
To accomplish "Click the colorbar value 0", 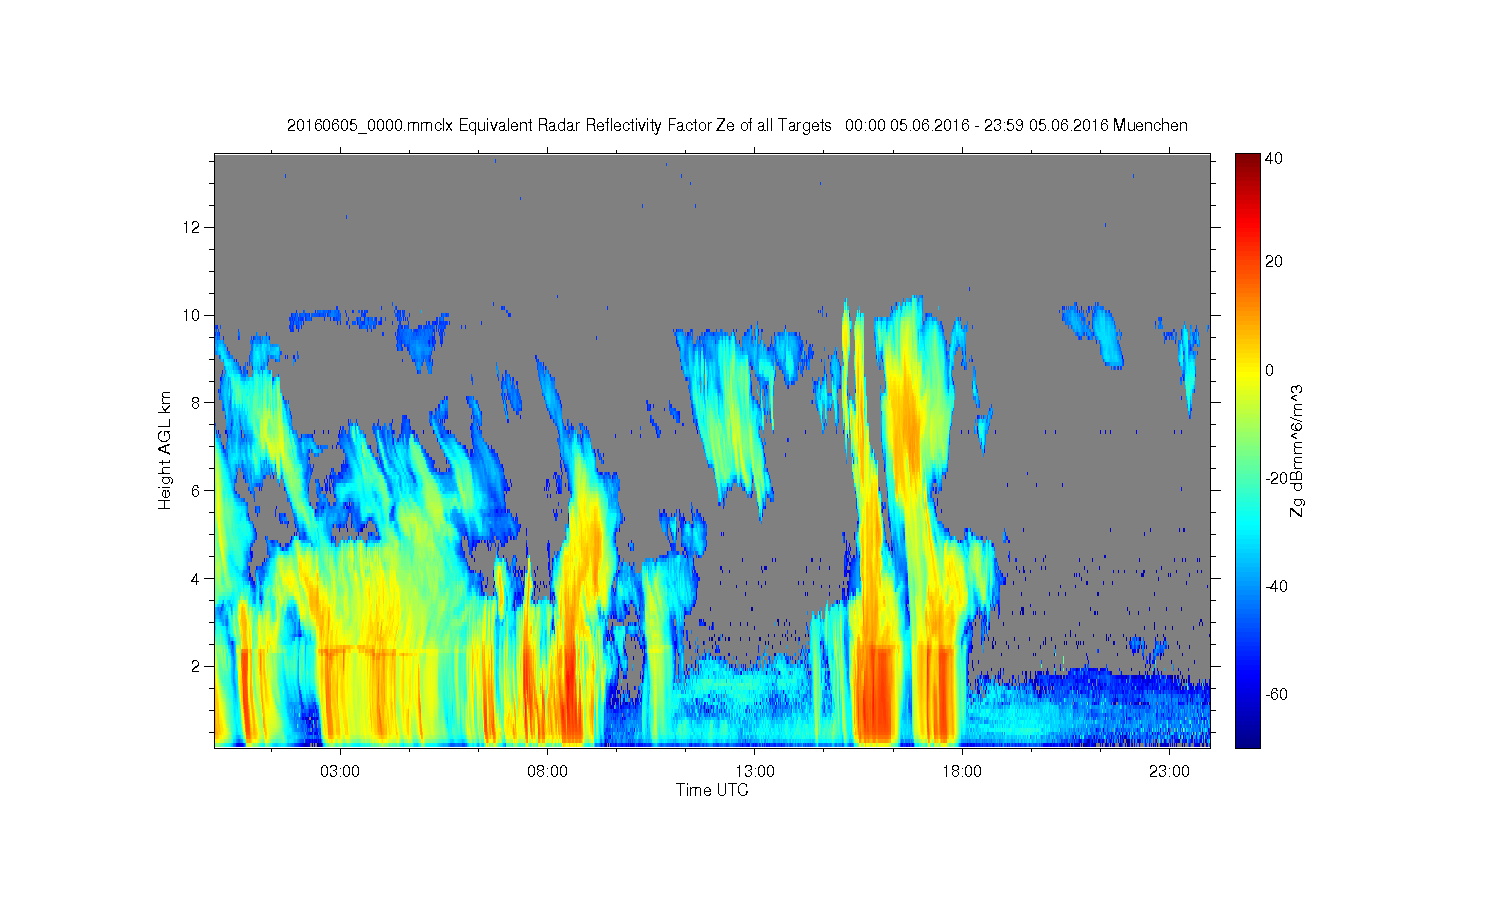I will (x=1270, y=370).
